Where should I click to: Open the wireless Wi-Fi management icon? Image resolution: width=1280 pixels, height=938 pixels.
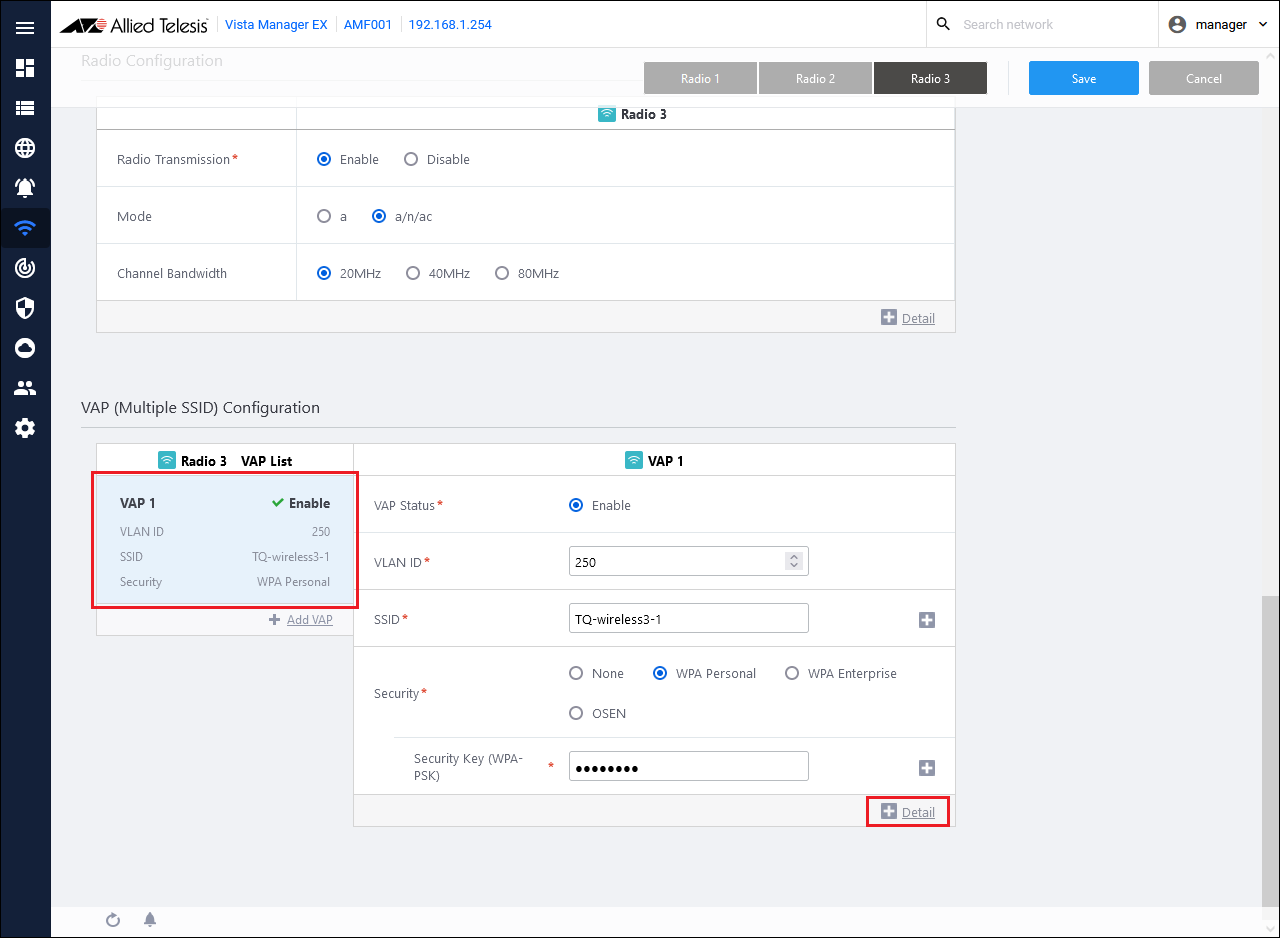[x=25, y=228]
